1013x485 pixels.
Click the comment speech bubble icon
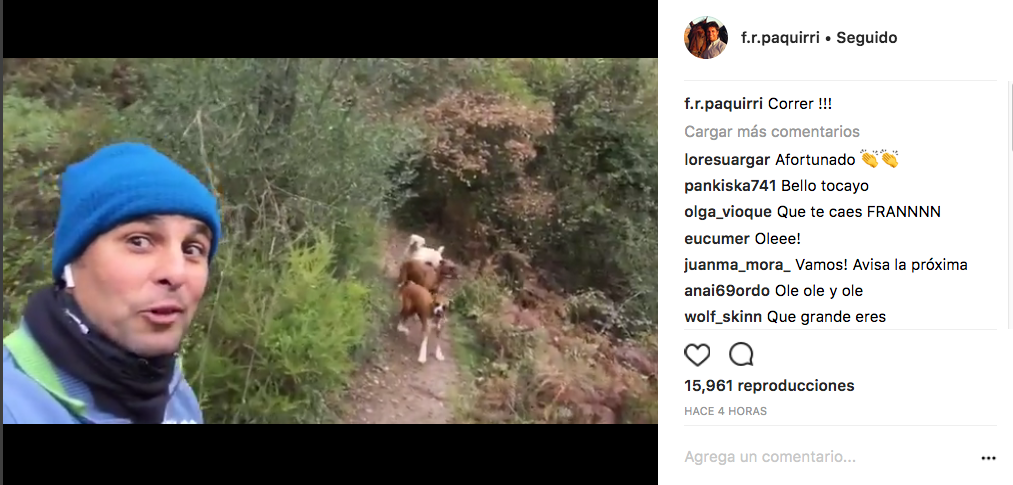(741, 354)
